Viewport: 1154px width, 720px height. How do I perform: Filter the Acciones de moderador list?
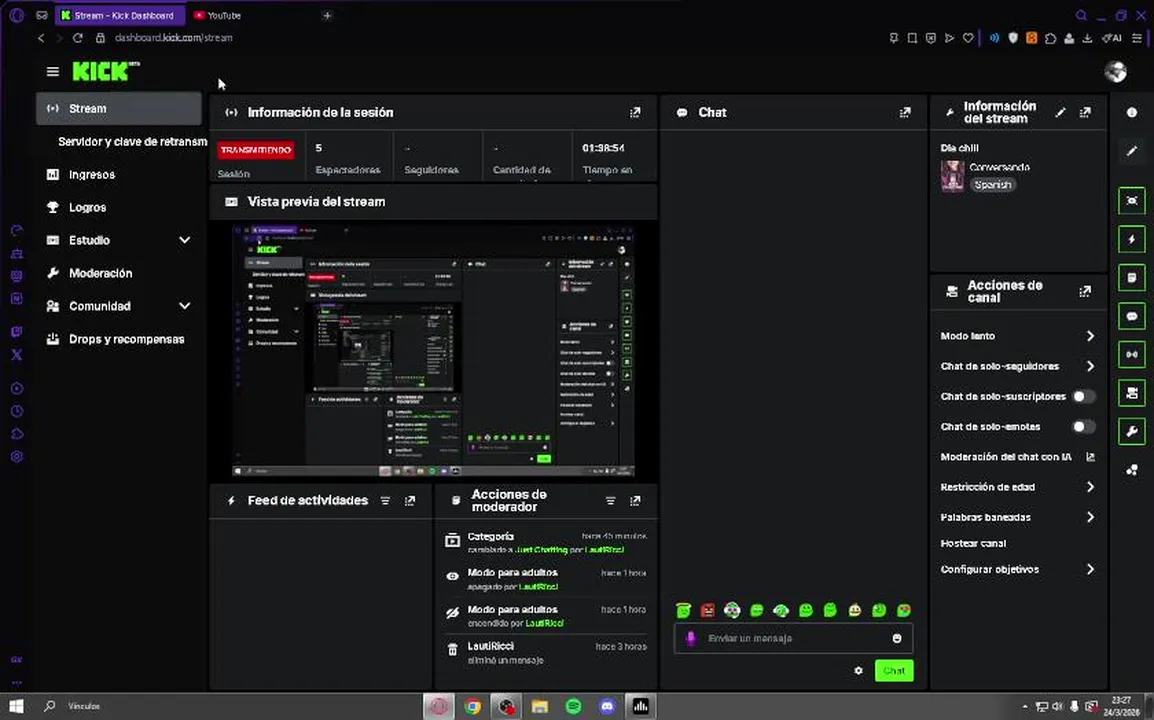(x=610, y=501)
